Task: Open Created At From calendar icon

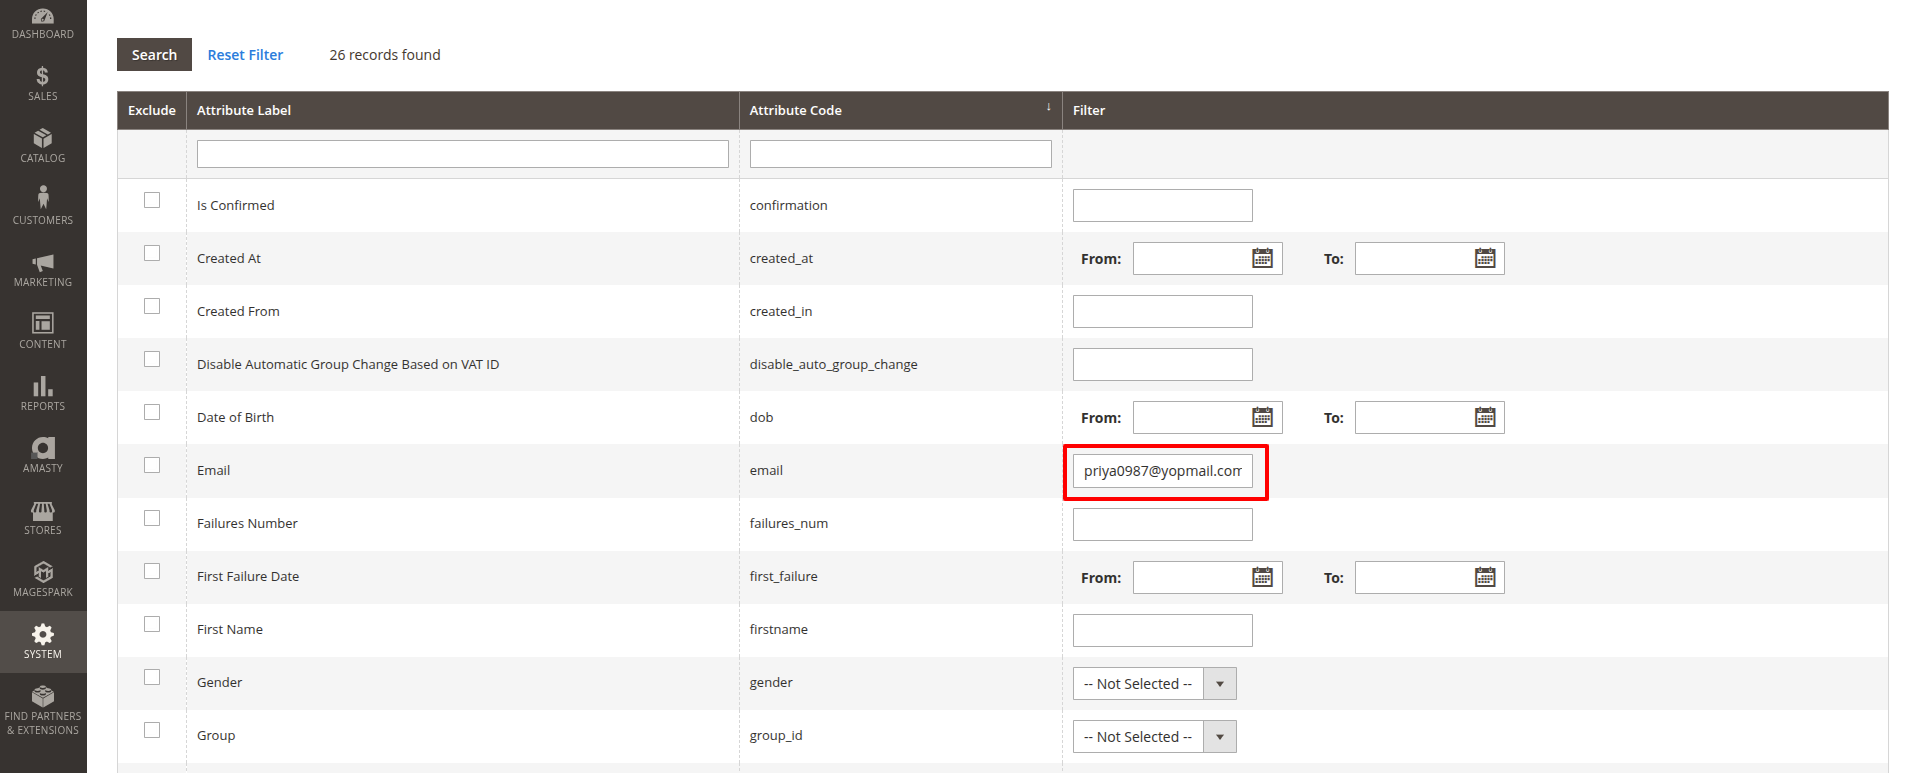Action: pos(1263,258)
